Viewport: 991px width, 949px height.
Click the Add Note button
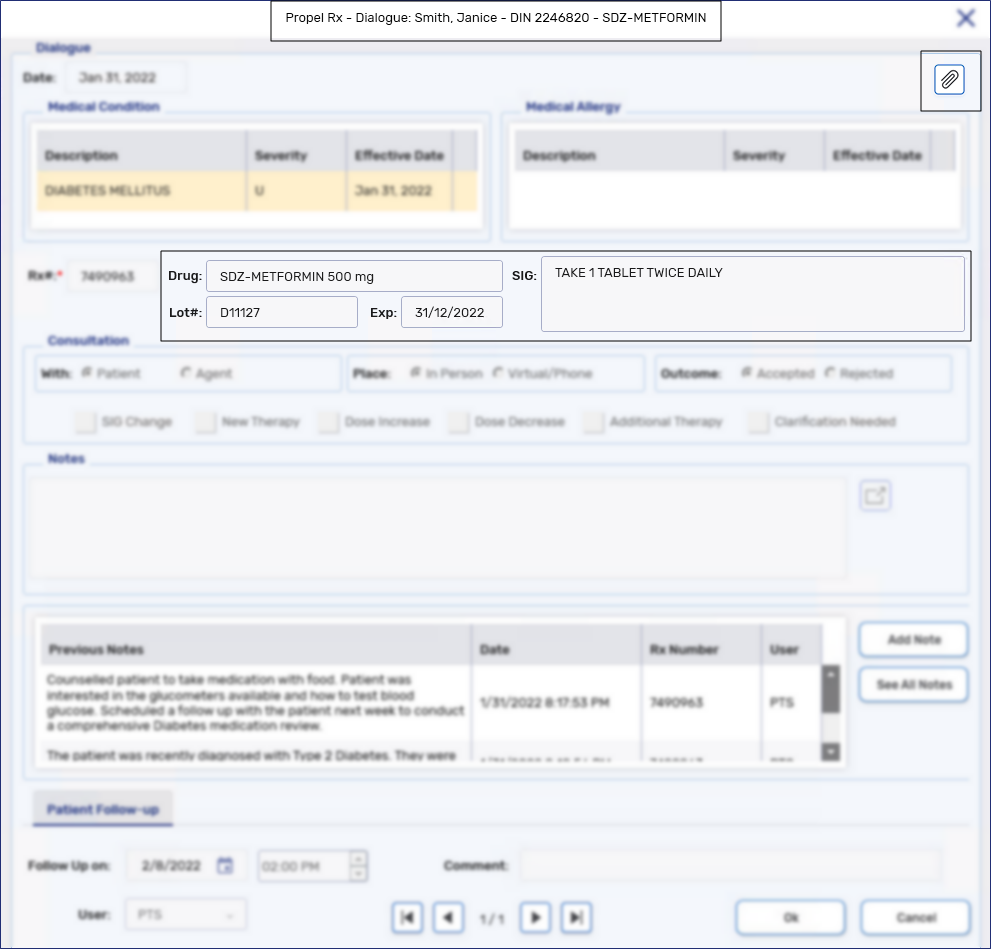pyautogui.click(x=912, y=639)
